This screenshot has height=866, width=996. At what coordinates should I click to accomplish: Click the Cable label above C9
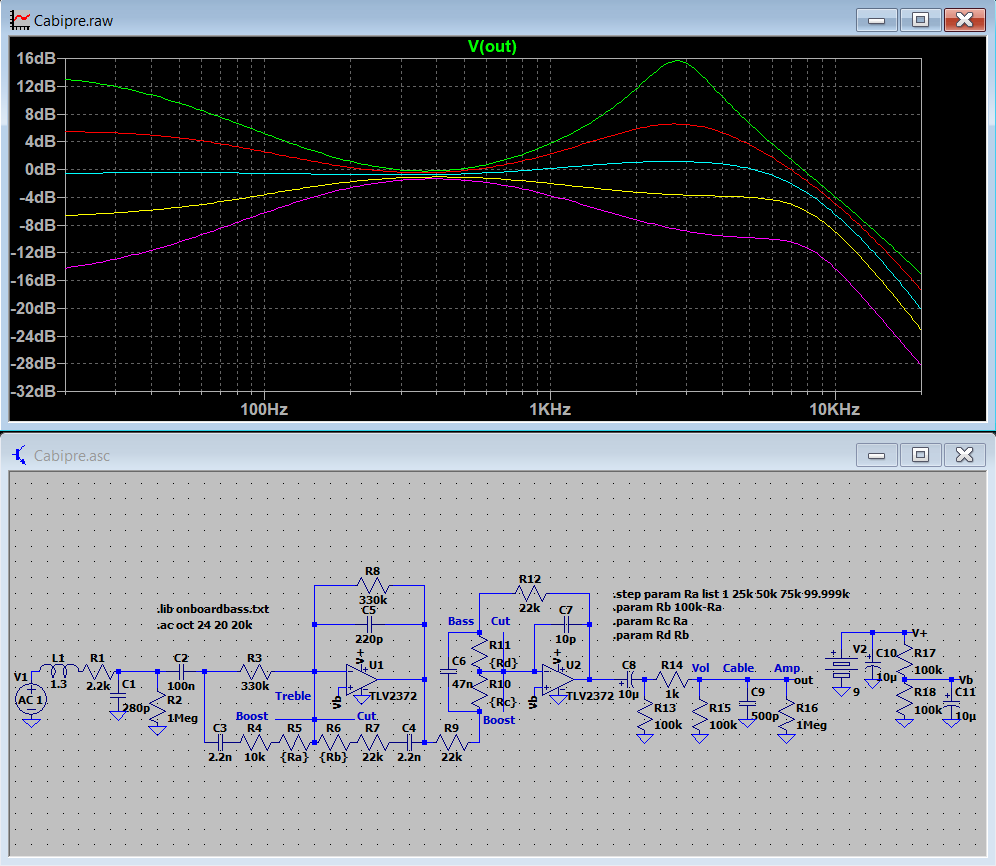pos(739,668)
